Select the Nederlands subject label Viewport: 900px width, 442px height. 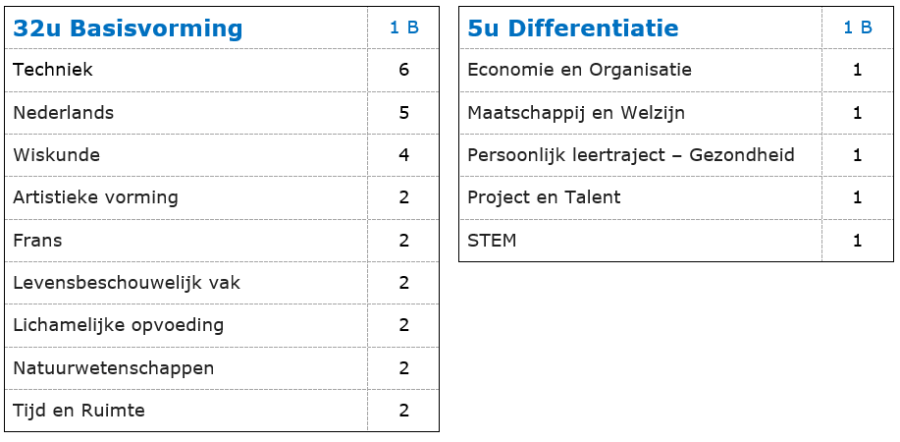[x=64, y=113]
